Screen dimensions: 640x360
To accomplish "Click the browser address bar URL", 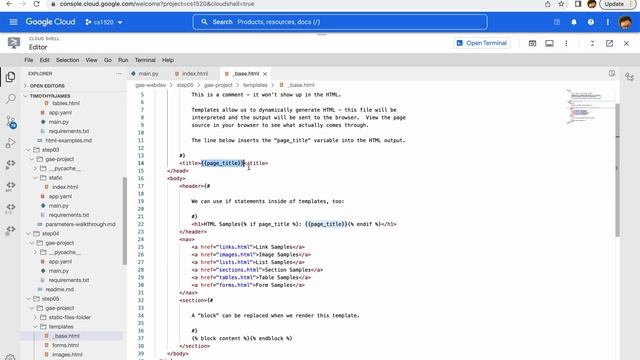I will (157, 4).
